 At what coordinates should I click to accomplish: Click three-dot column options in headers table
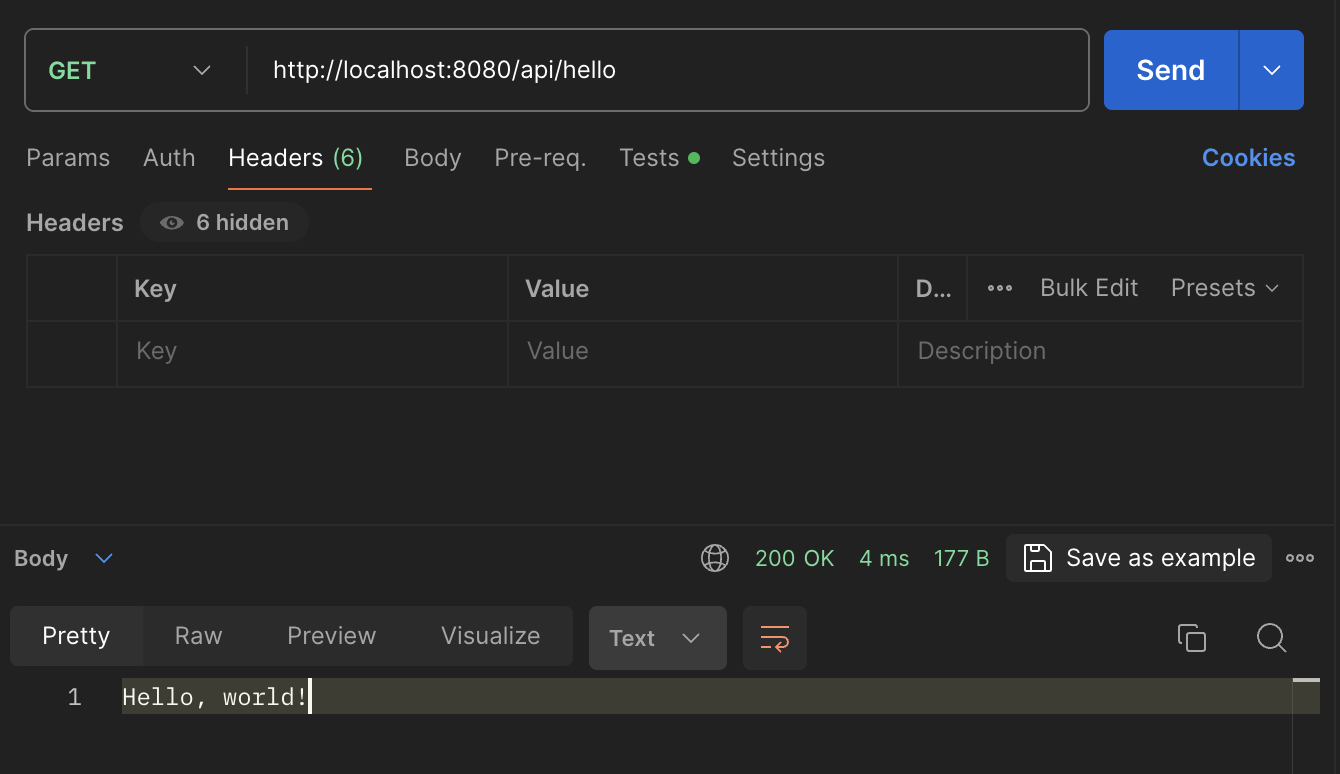1000,288
